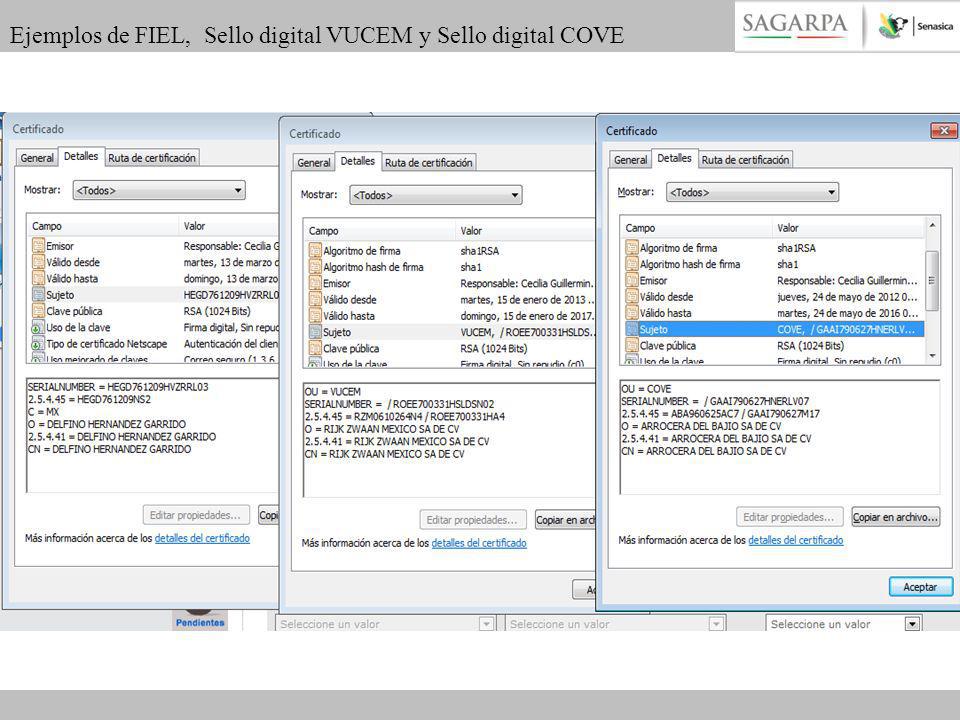Click Válido hasta icon in right certificate window
This screenshot has height=720, width=960.
coord(632,313)
